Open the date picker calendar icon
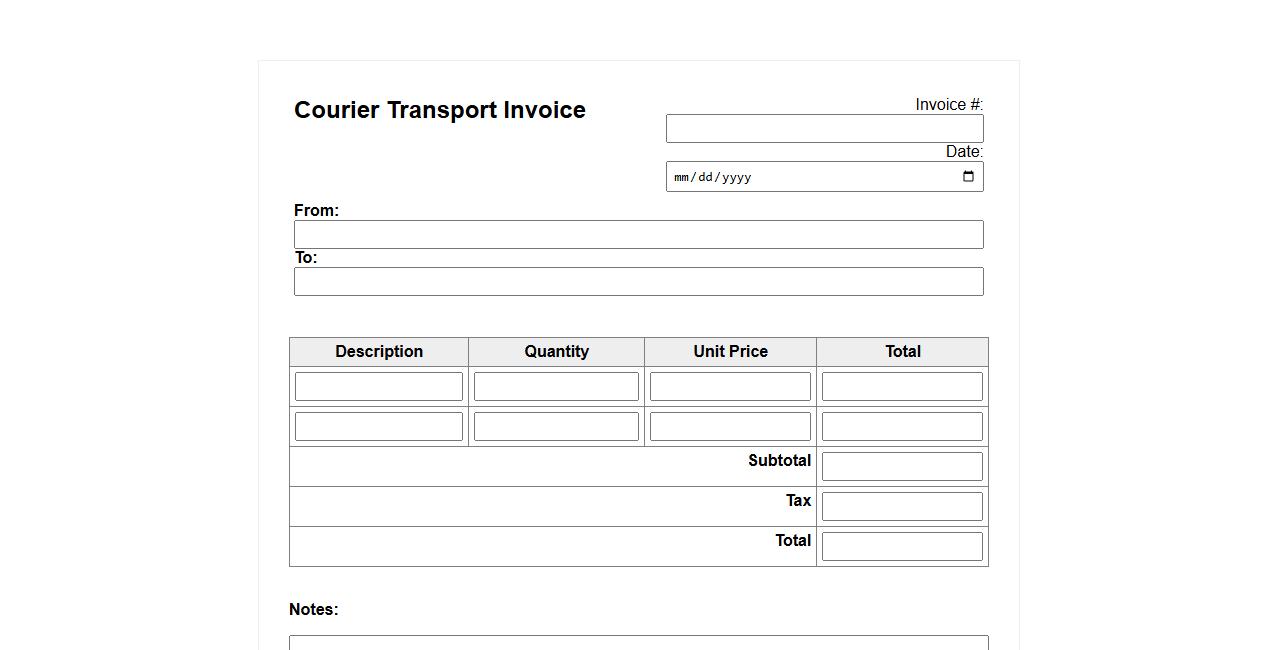Image resolution: width=1278 pixels, height=650 pixels. point(967,177)
